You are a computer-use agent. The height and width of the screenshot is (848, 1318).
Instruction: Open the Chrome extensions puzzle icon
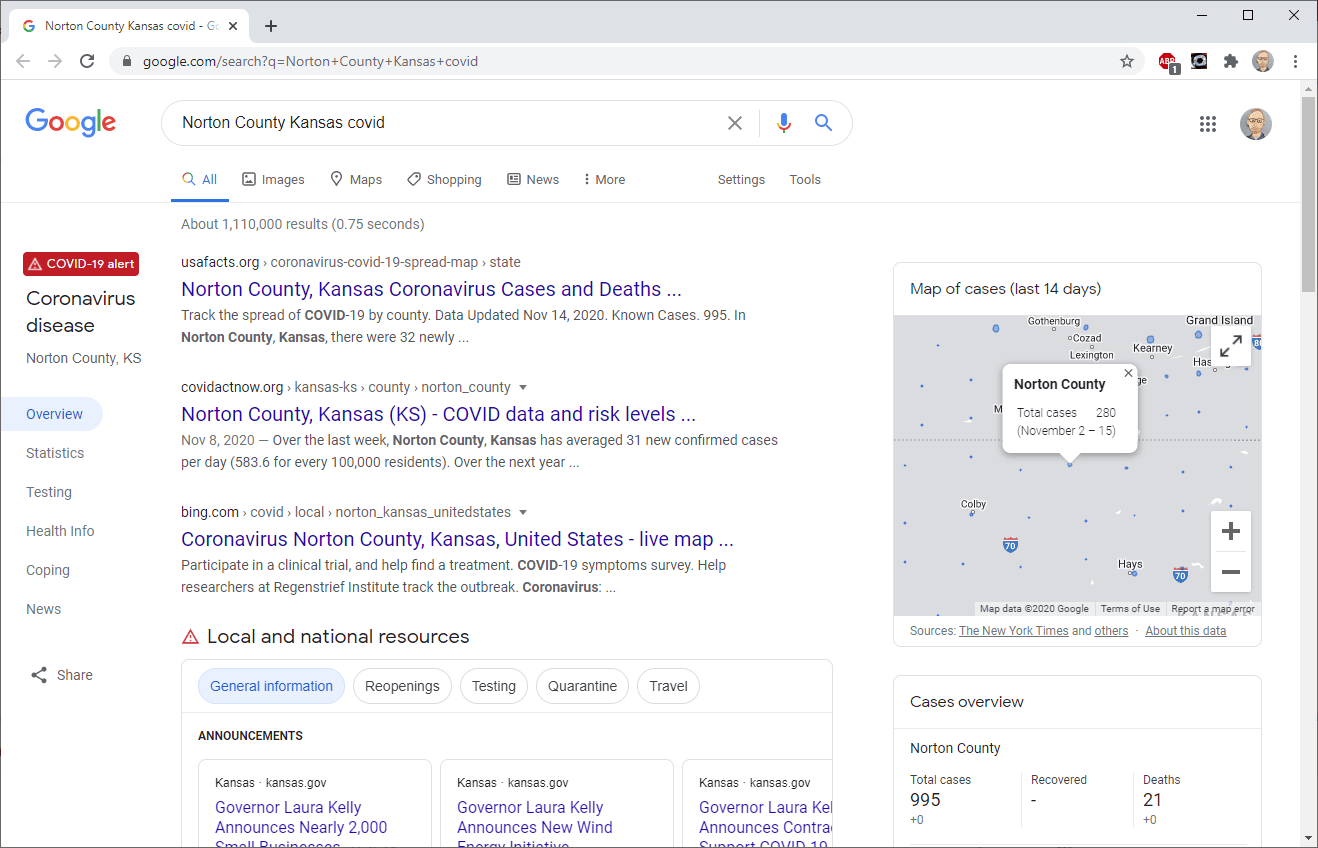coord(1231,61)
